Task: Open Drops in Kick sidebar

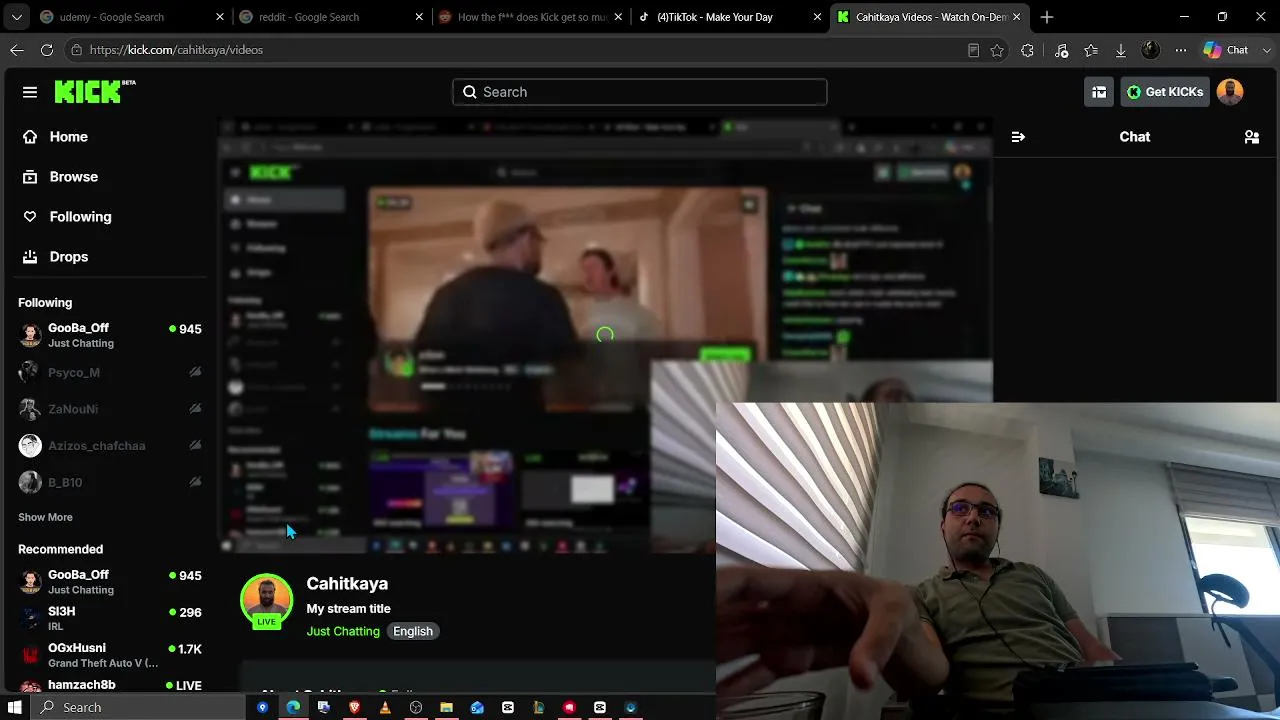Action: point(108,257)
